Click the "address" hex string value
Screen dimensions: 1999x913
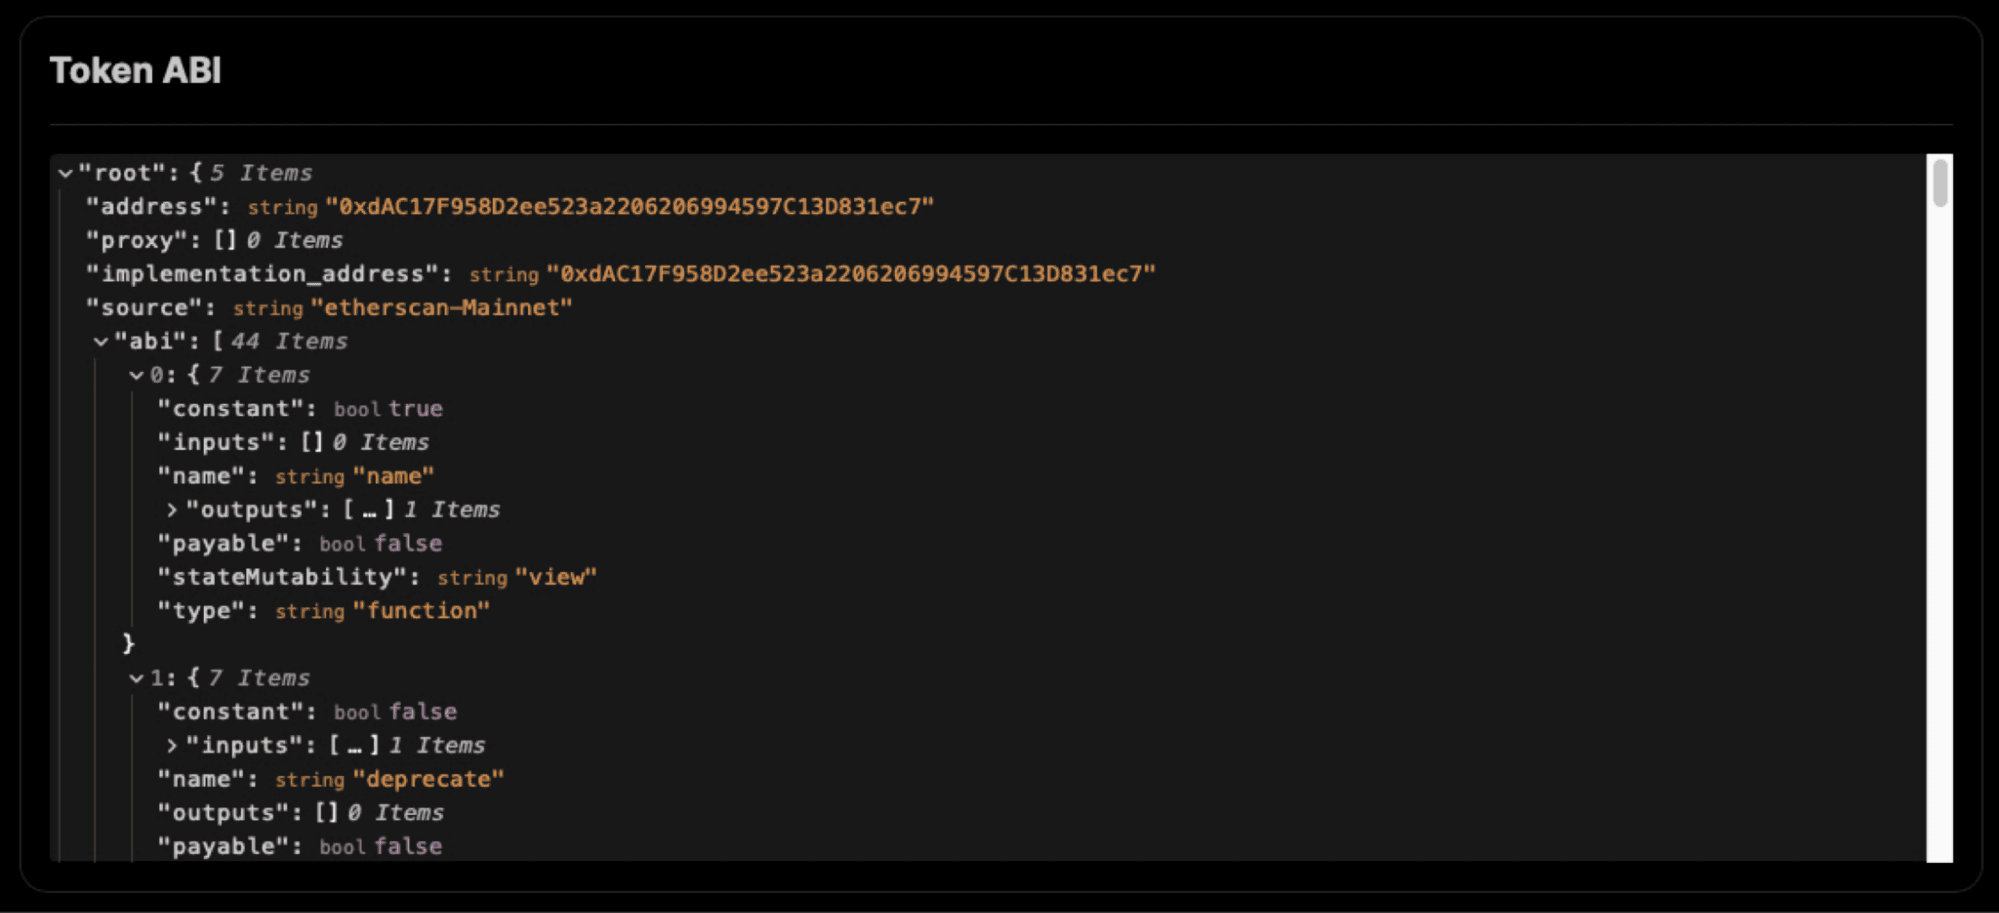click(x=629, y=207)
